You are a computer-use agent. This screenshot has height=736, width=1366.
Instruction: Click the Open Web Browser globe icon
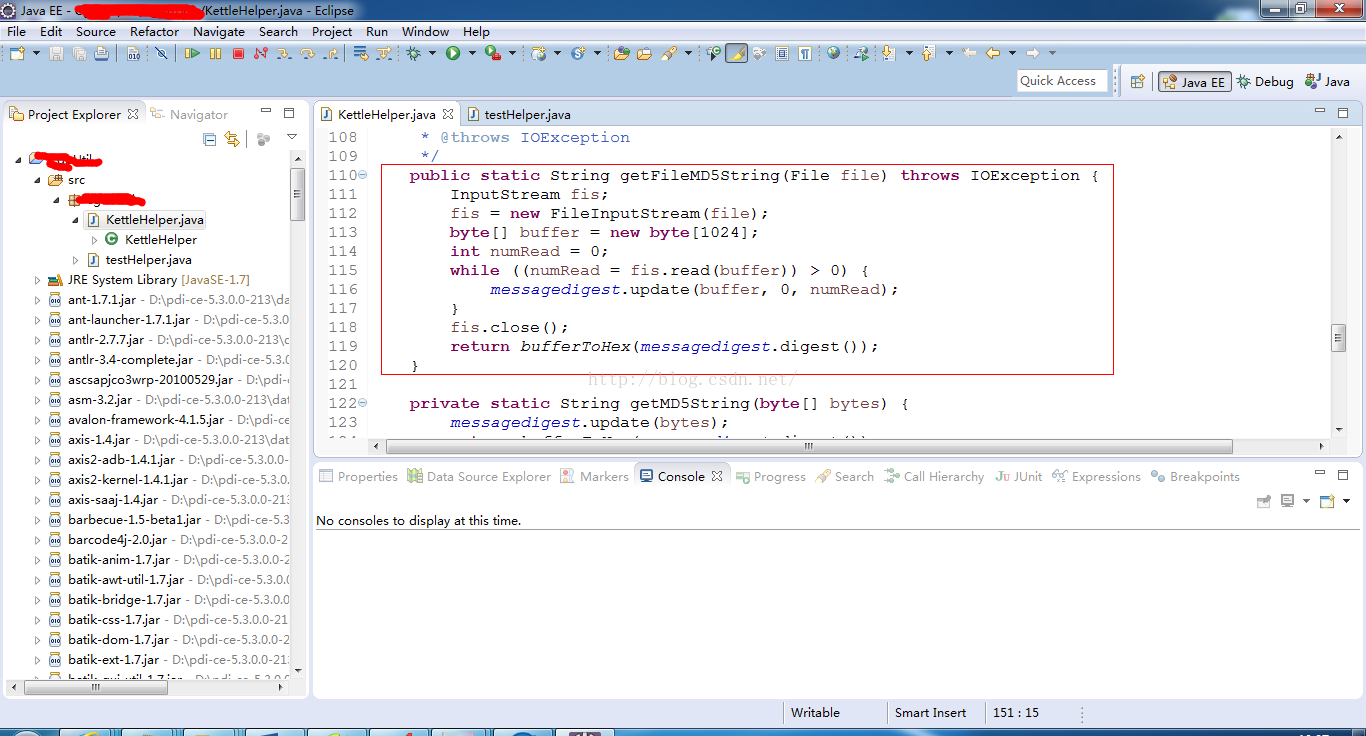[x=833, y=53]
